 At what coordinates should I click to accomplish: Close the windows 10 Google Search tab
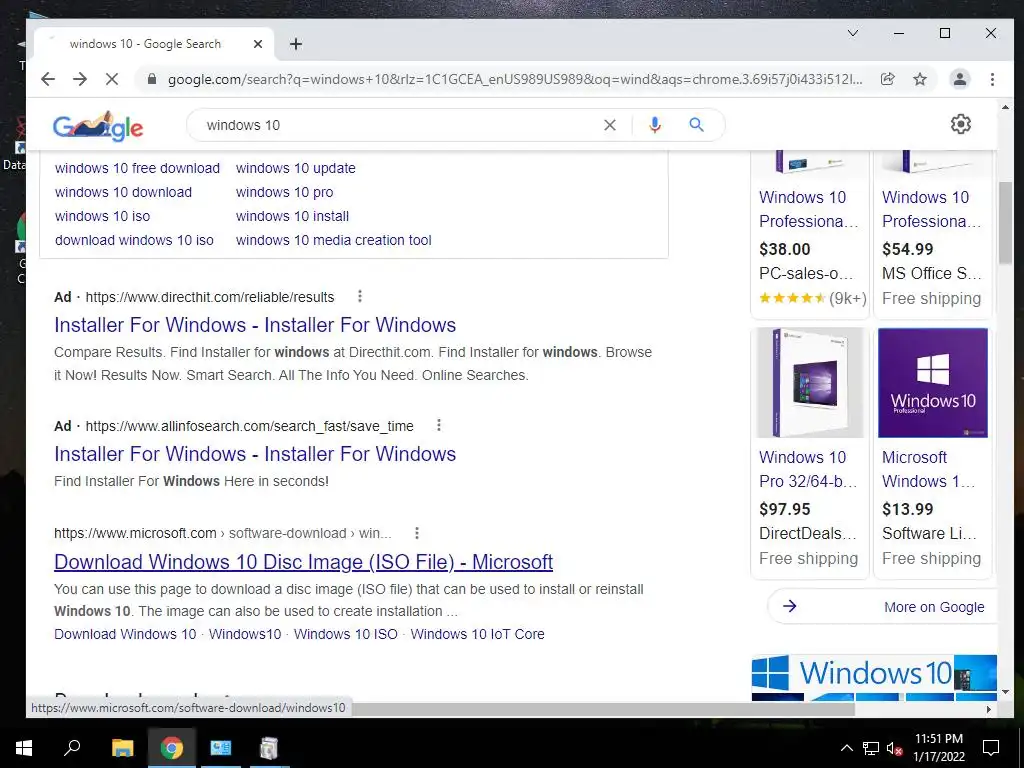(258, 44)
